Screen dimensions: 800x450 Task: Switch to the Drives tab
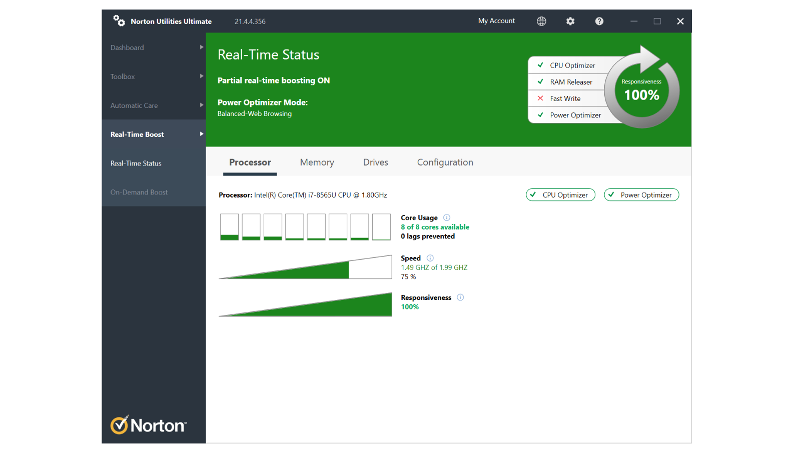point(376,162)
